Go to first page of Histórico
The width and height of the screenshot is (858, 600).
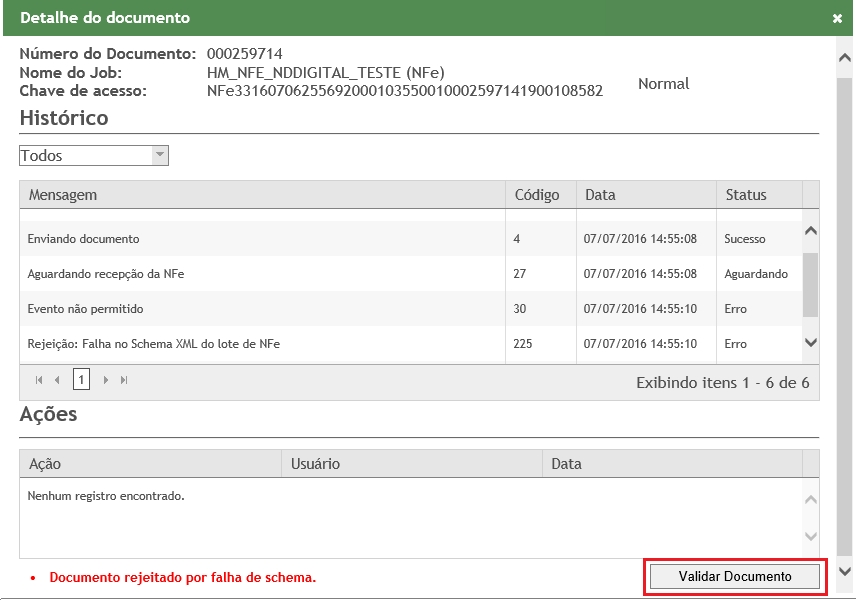pyautogui.click(x=39, y=380)
